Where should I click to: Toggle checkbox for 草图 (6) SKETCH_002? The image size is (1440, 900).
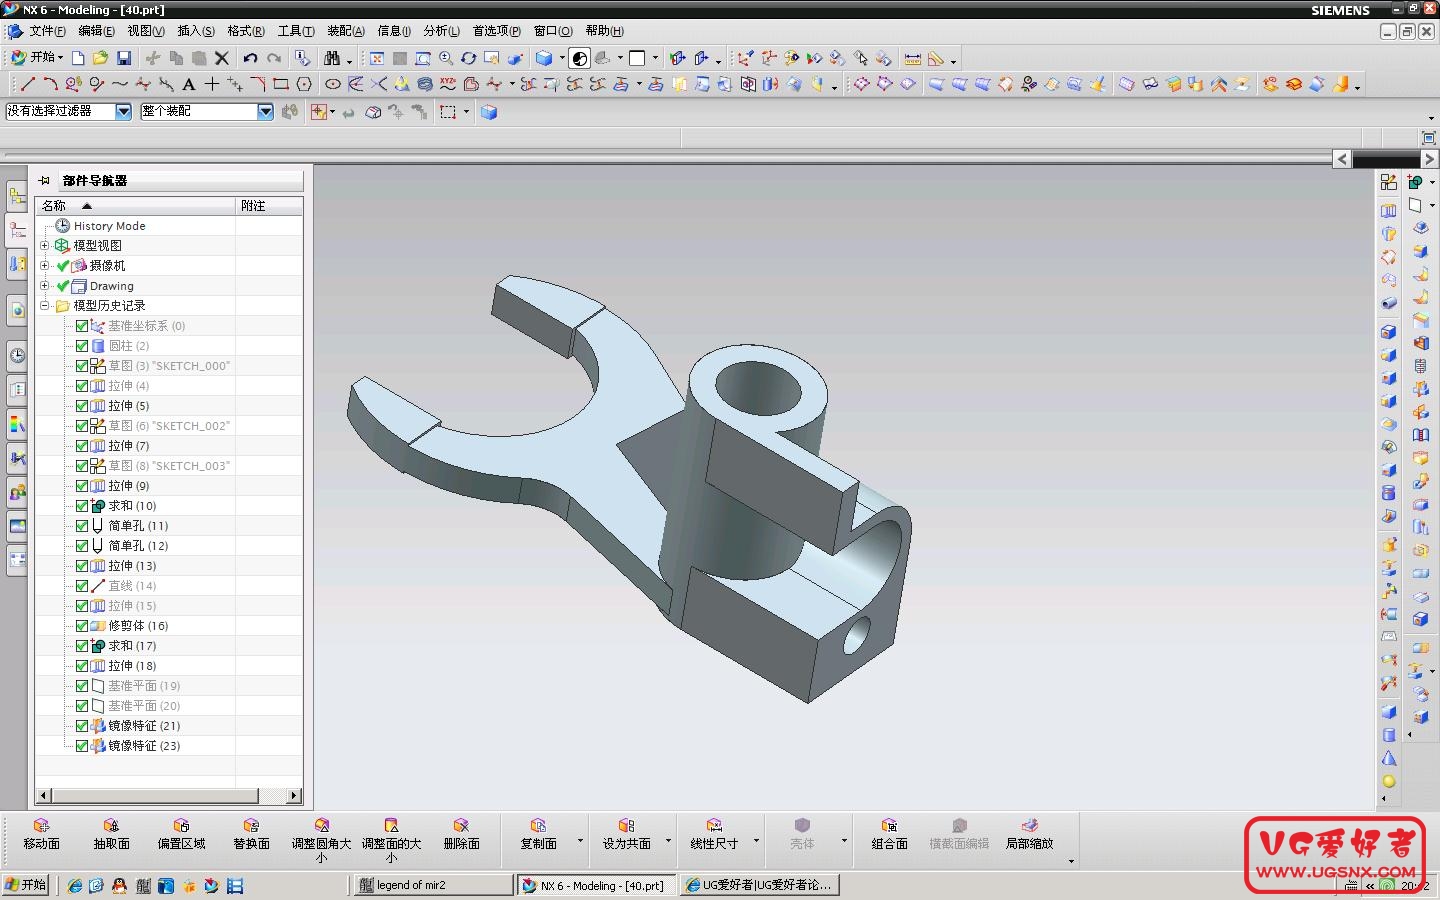82,426
